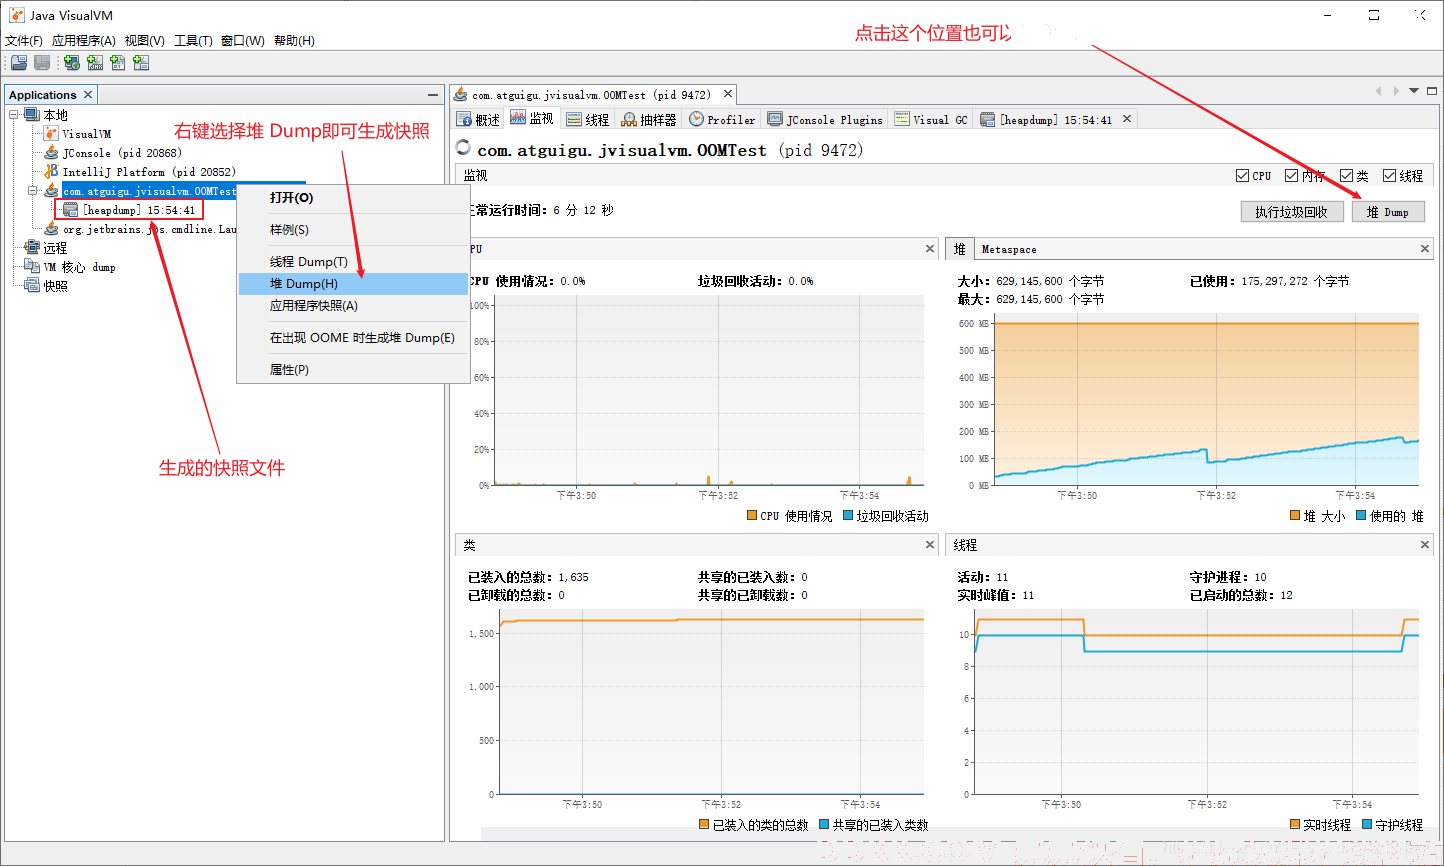
Task: Click the Add VM Coredump toolbar icon
Action: [x=118, y=63]
